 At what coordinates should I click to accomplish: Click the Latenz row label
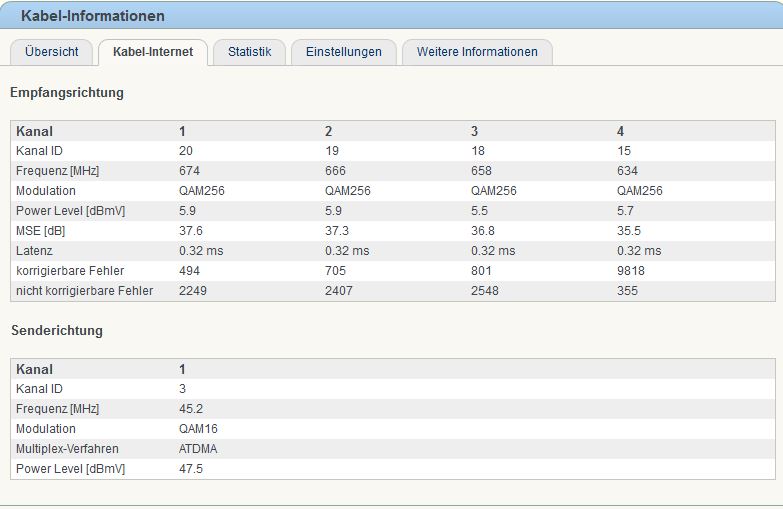point(34,251)
